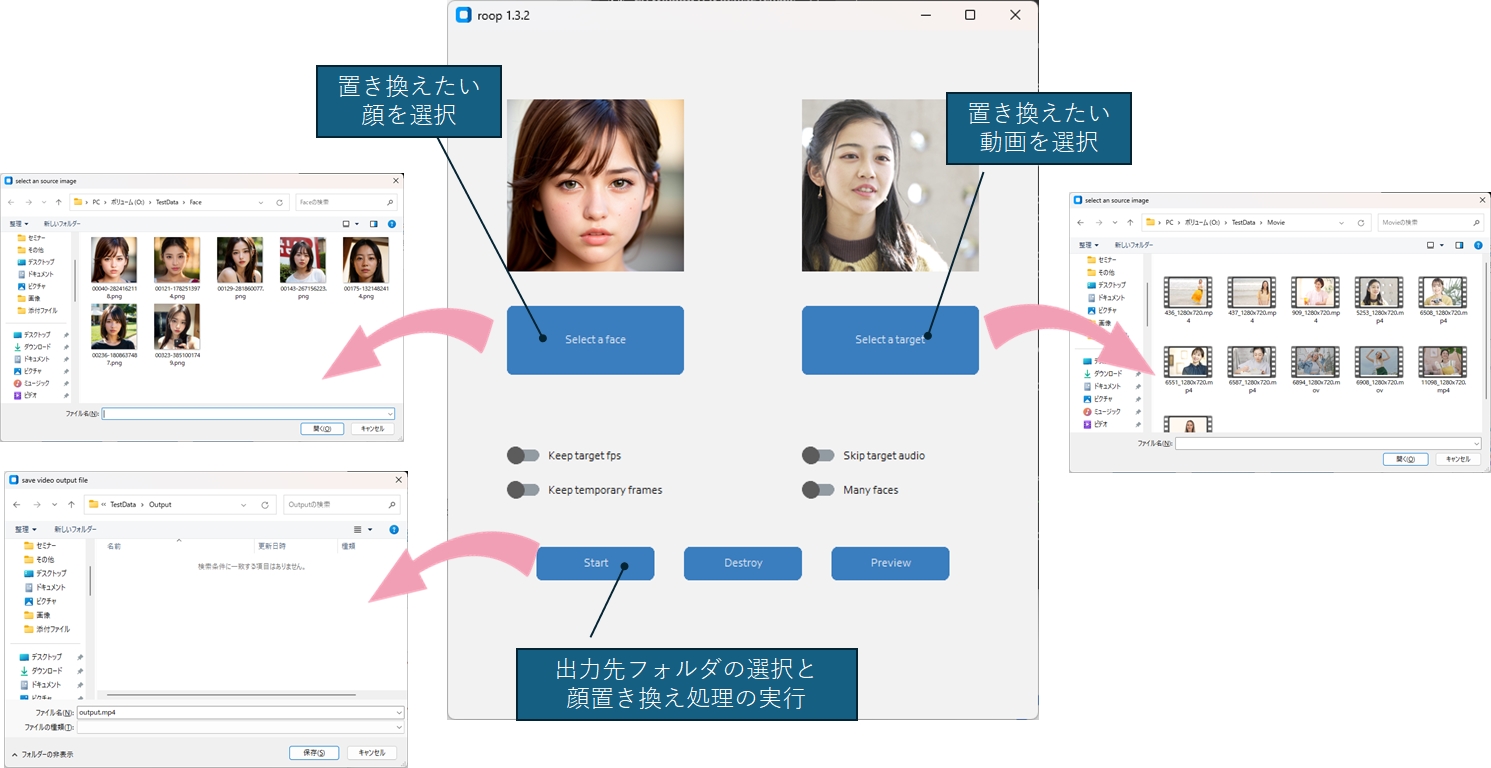Expand the address bar breadcrumb chevron in the Movie dialog
Viewport: 1491px width, 768px height.
(x=1341, y=222)
